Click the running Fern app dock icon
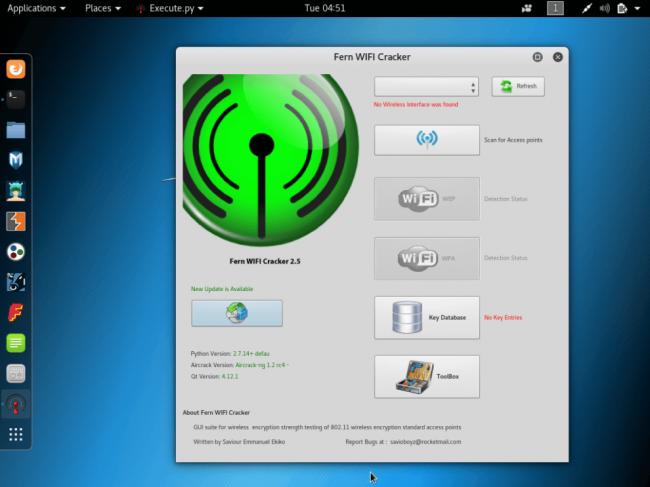The width and height of the screenshot is (650, 487). [16, 404]
